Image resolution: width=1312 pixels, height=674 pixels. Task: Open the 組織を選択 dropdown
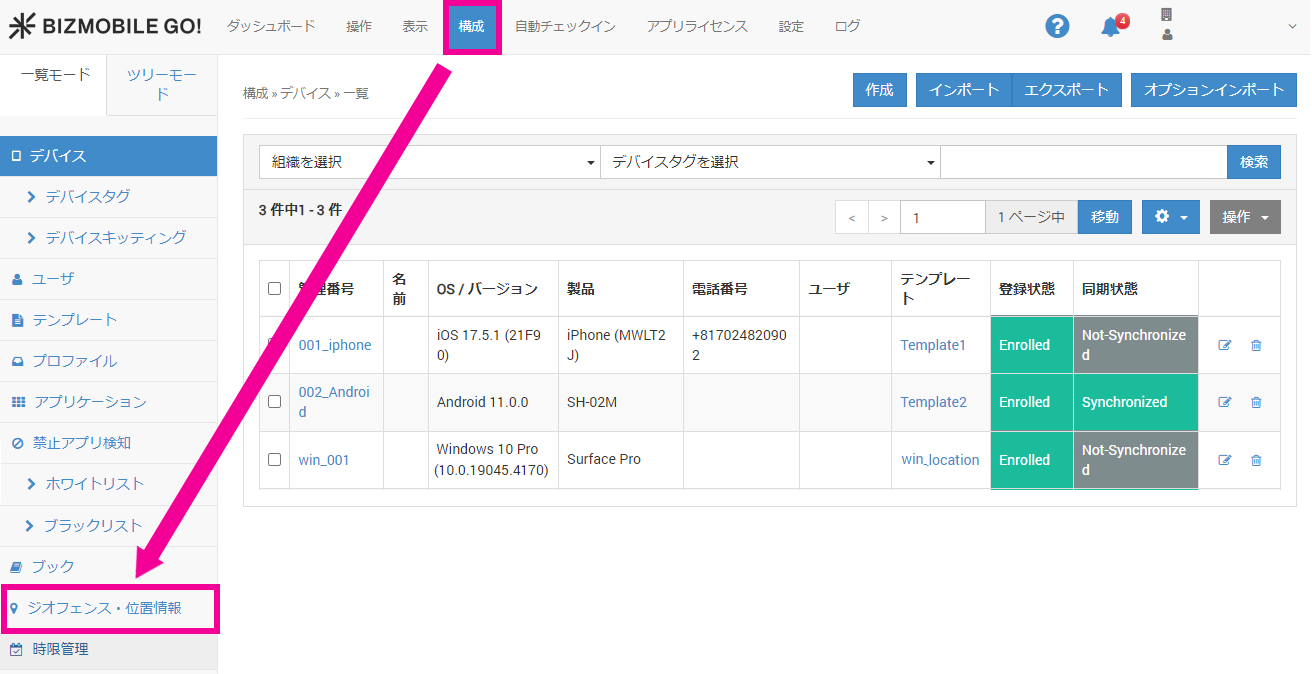(429, 162)
